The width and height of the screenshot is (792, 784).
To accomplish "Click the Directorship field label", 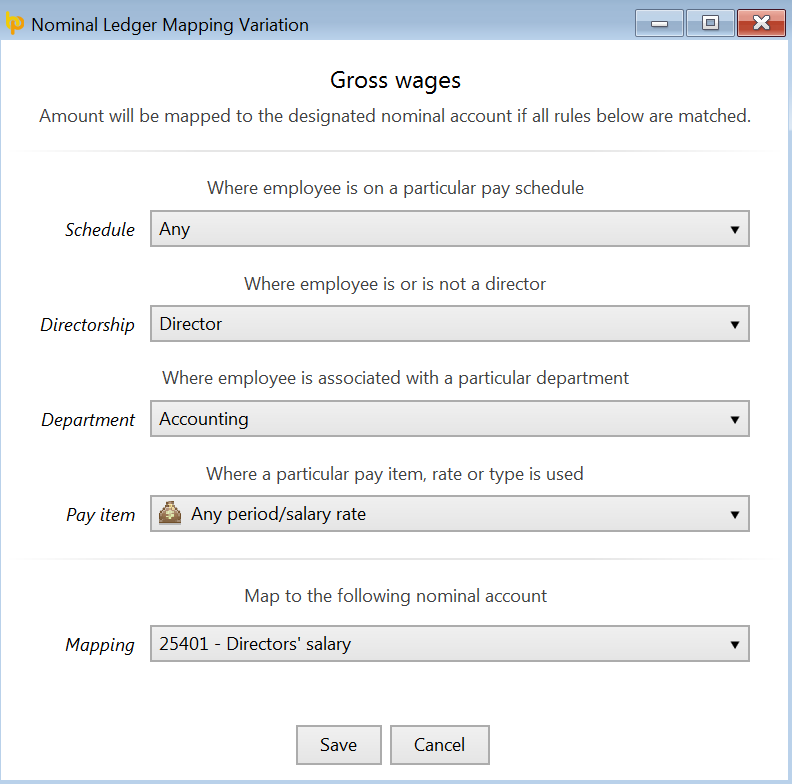I will tap(87, 325).
